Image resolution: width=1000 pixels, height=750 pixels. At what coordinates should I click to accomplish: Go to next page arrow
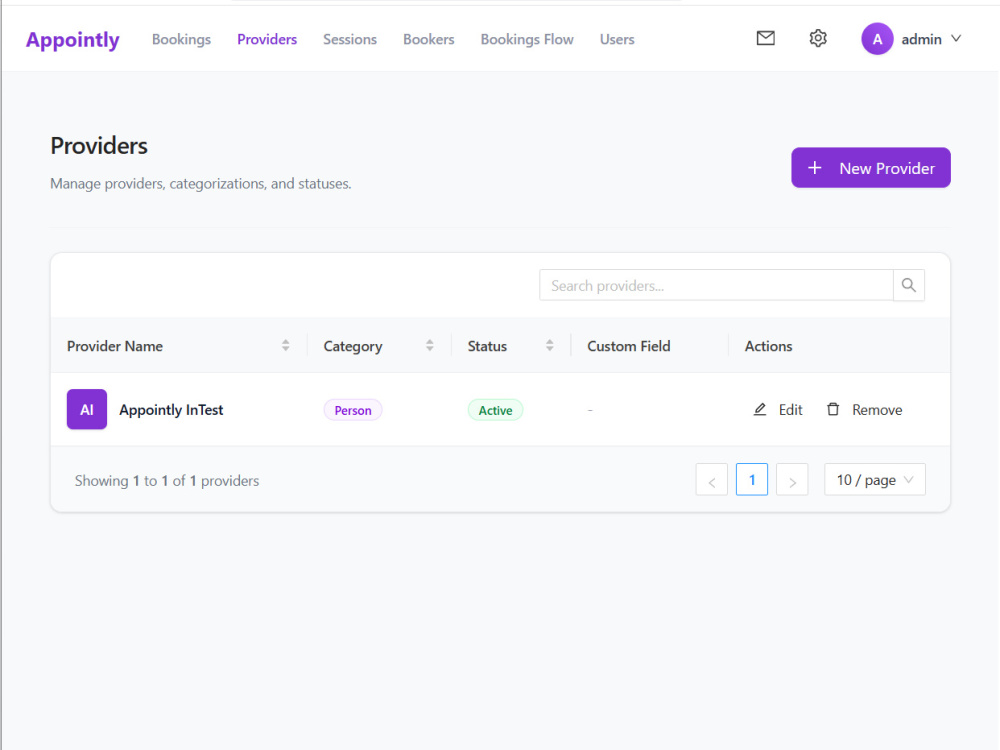792,480
